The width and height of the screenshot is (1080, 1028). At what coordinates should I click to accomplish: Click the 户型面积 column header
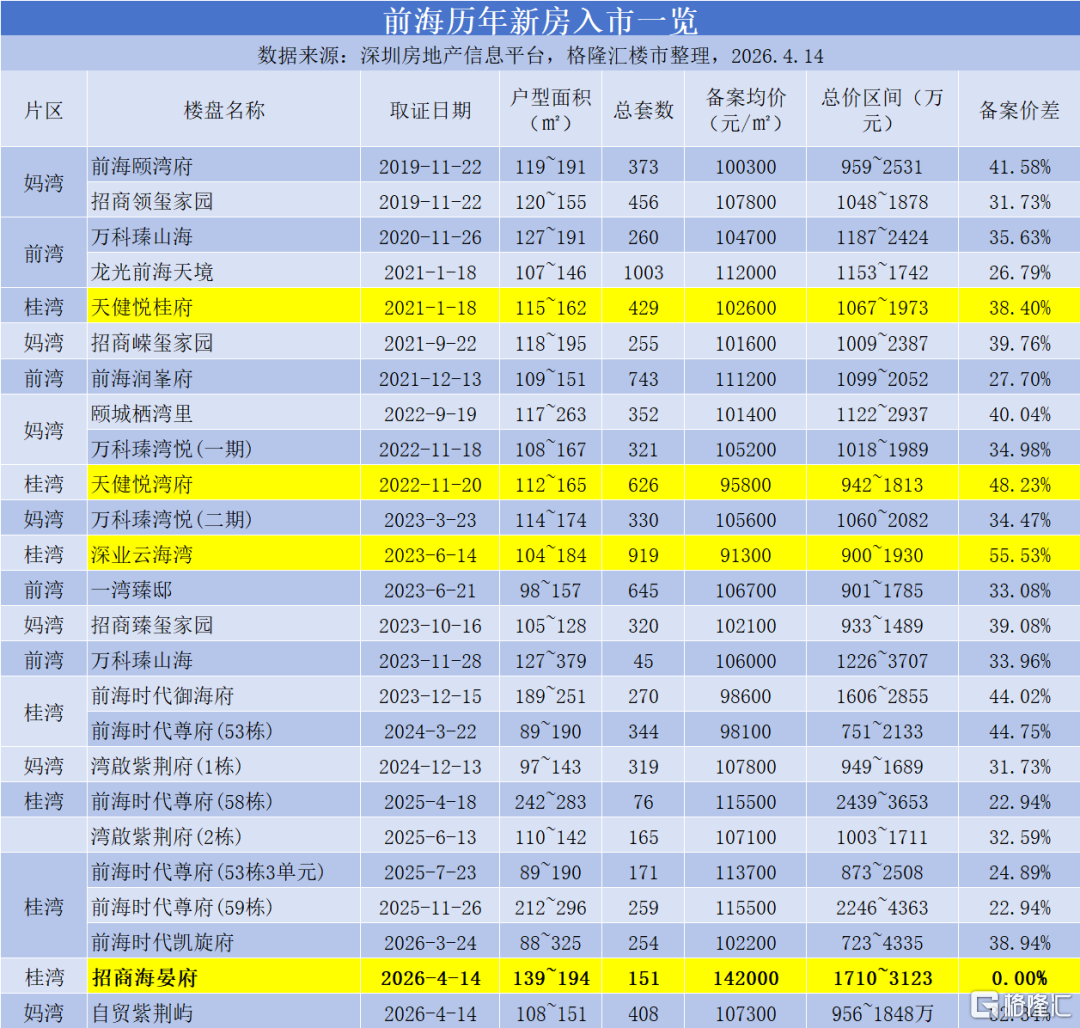pos(550,110)
